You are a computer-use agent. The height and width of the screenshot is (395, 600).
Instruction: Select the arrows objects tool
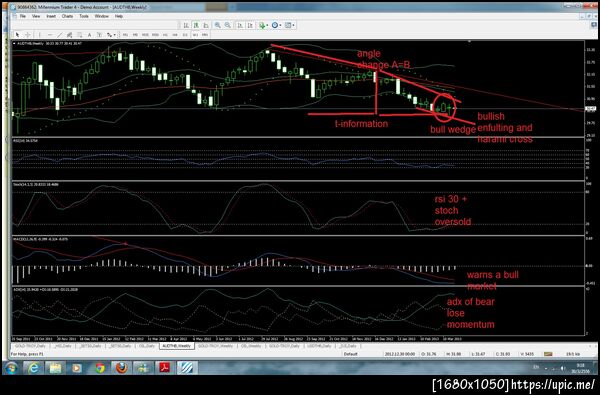(109, 35)
